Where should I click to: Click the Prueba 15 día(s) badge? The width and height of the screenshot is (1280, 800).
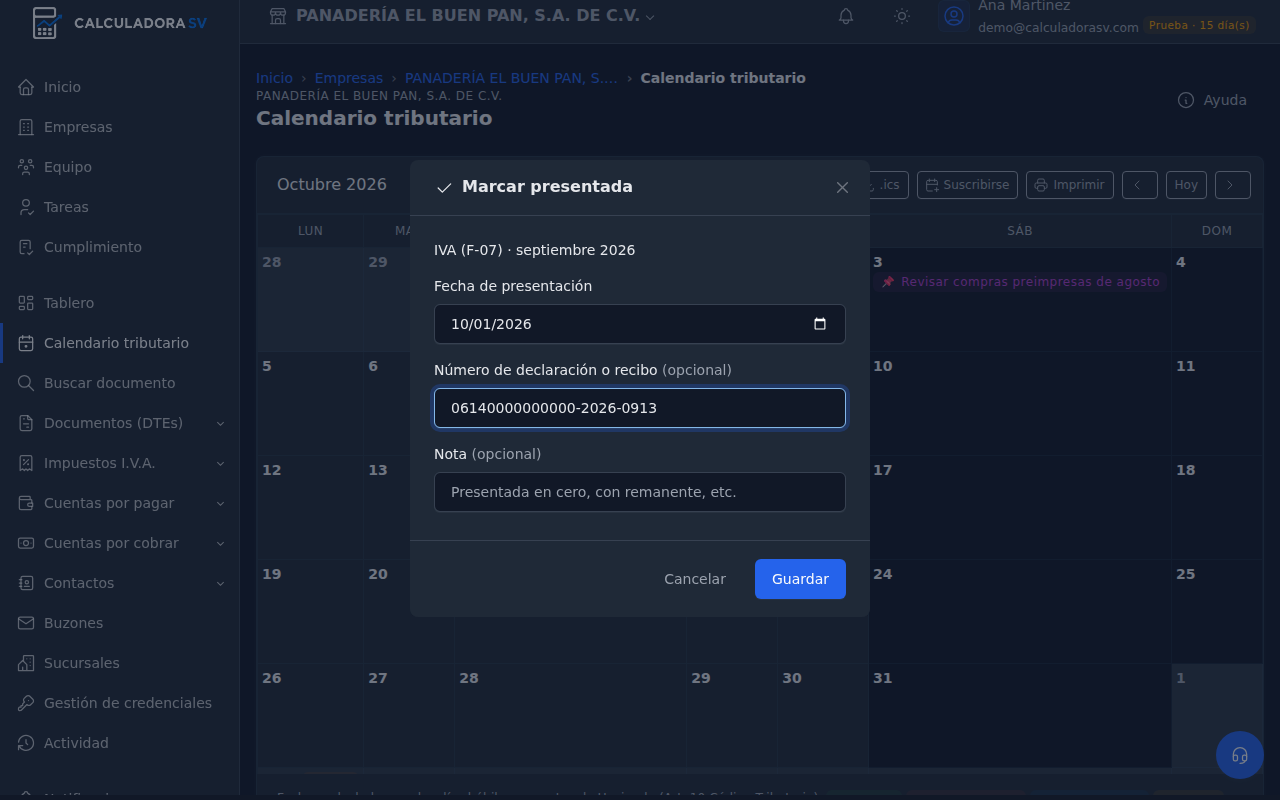(1199, 25)
